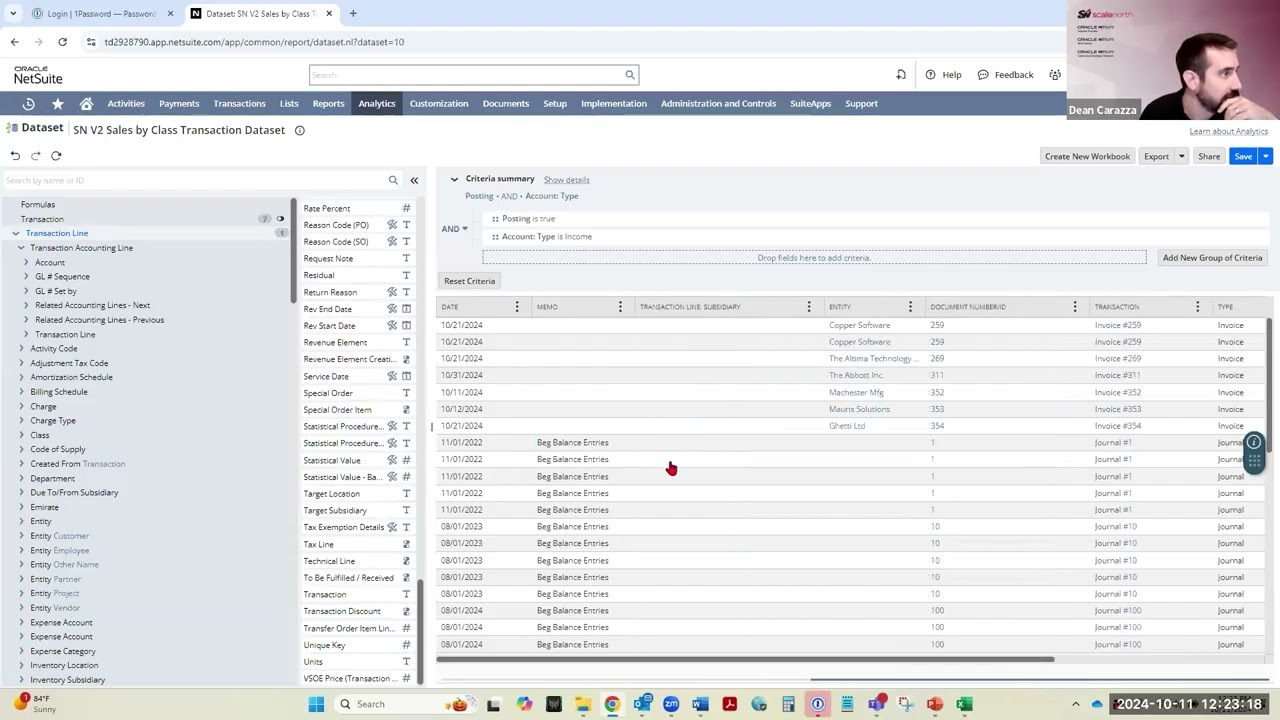This screenshot has height=720, width=1280.
Task: Open the Windows Start menu
Action: 316,705
